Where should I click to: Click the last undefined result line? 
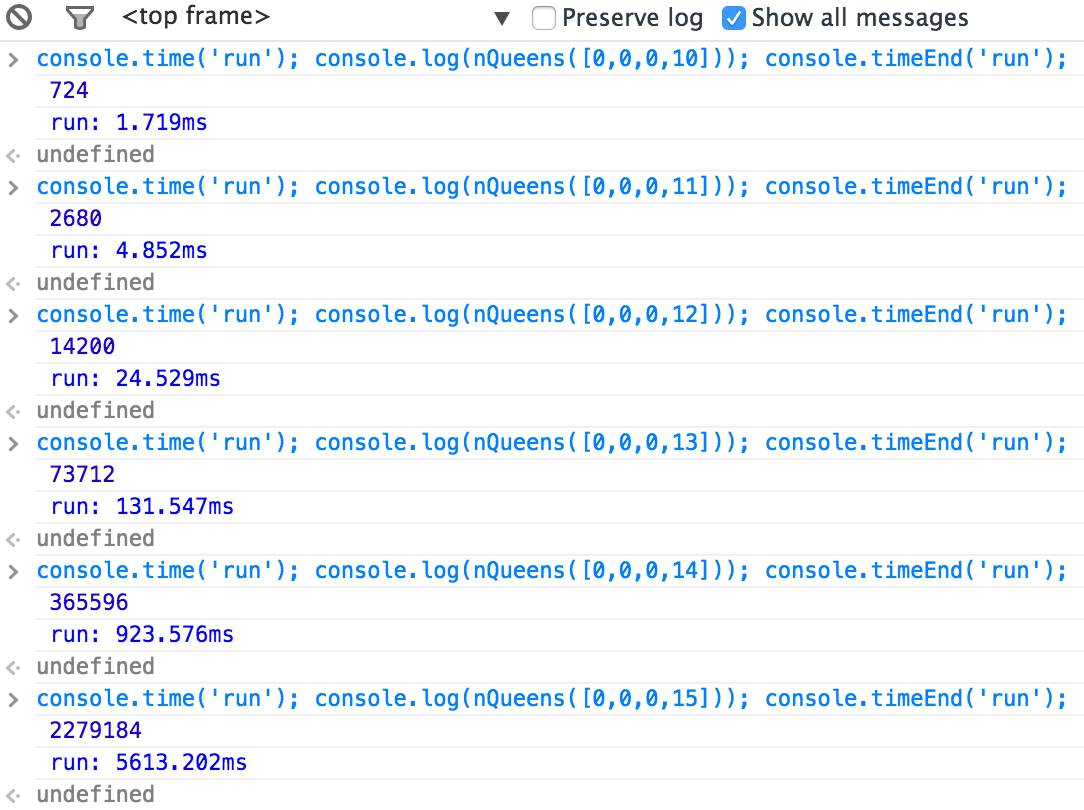(95, 794)
